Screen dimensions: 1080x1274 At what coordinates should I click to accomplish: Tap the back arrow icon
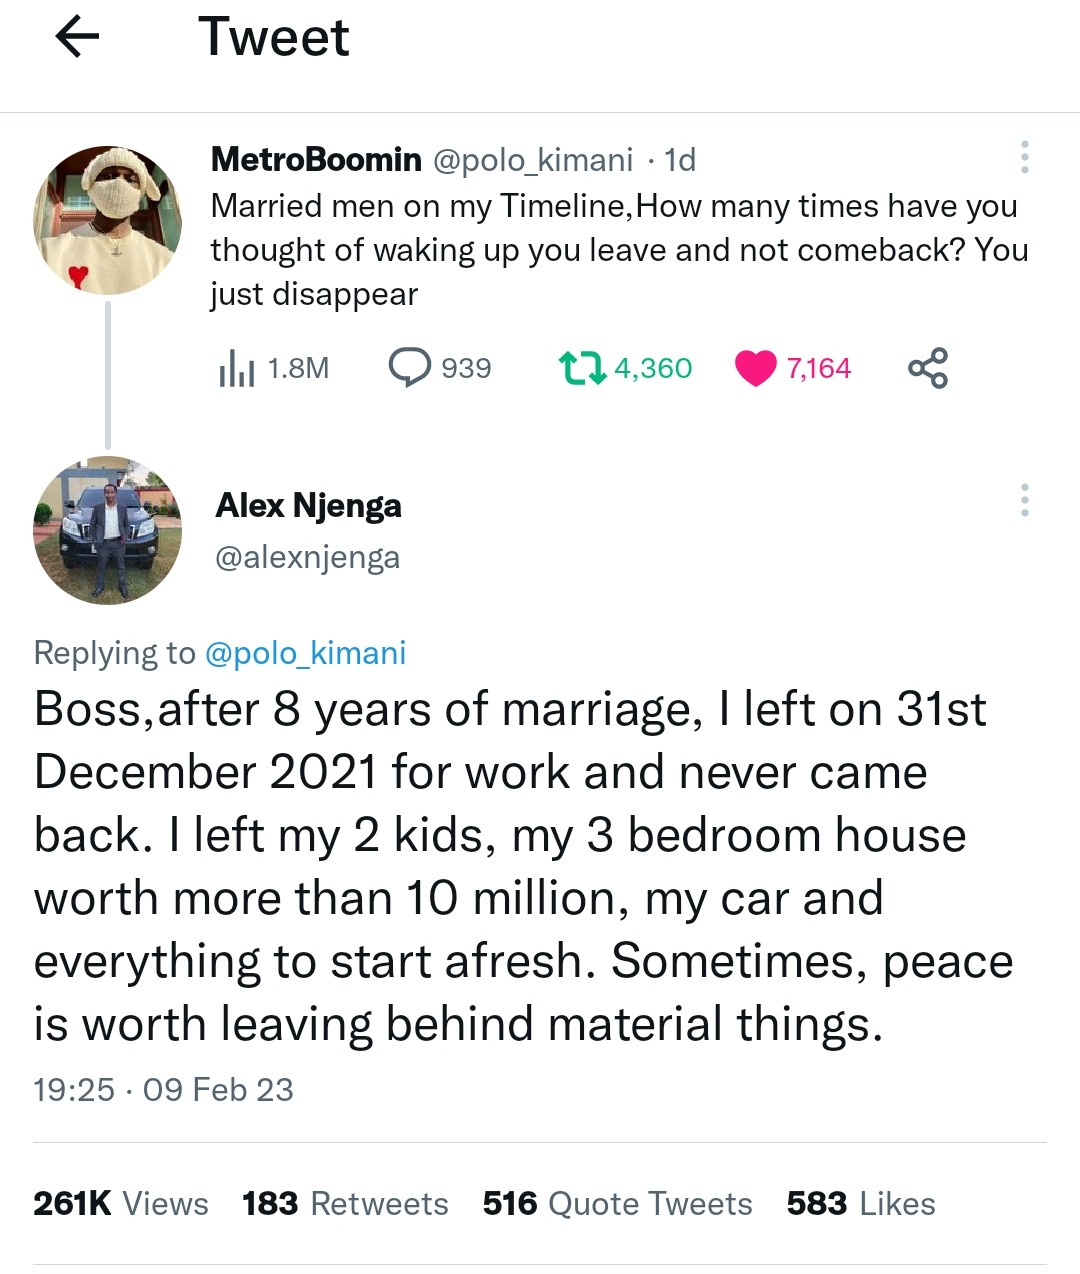(77, 38)
